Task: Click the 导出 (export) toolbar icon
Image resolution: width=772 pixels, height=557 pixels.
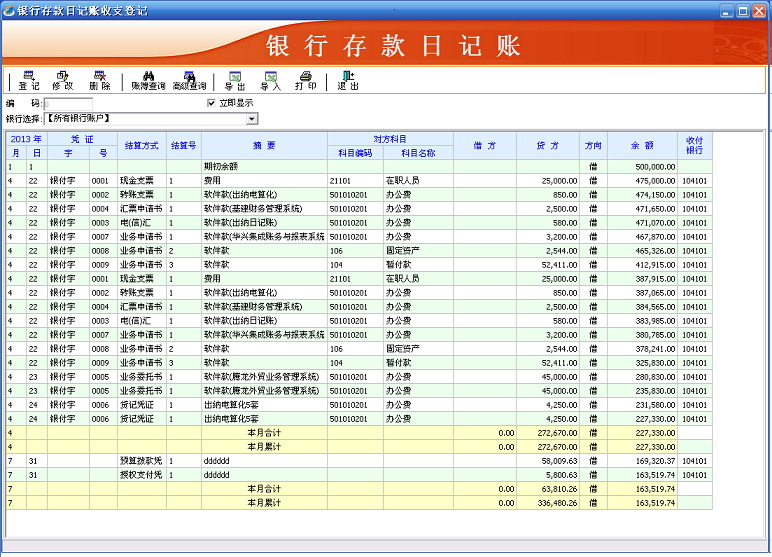Action: point(235,80)
